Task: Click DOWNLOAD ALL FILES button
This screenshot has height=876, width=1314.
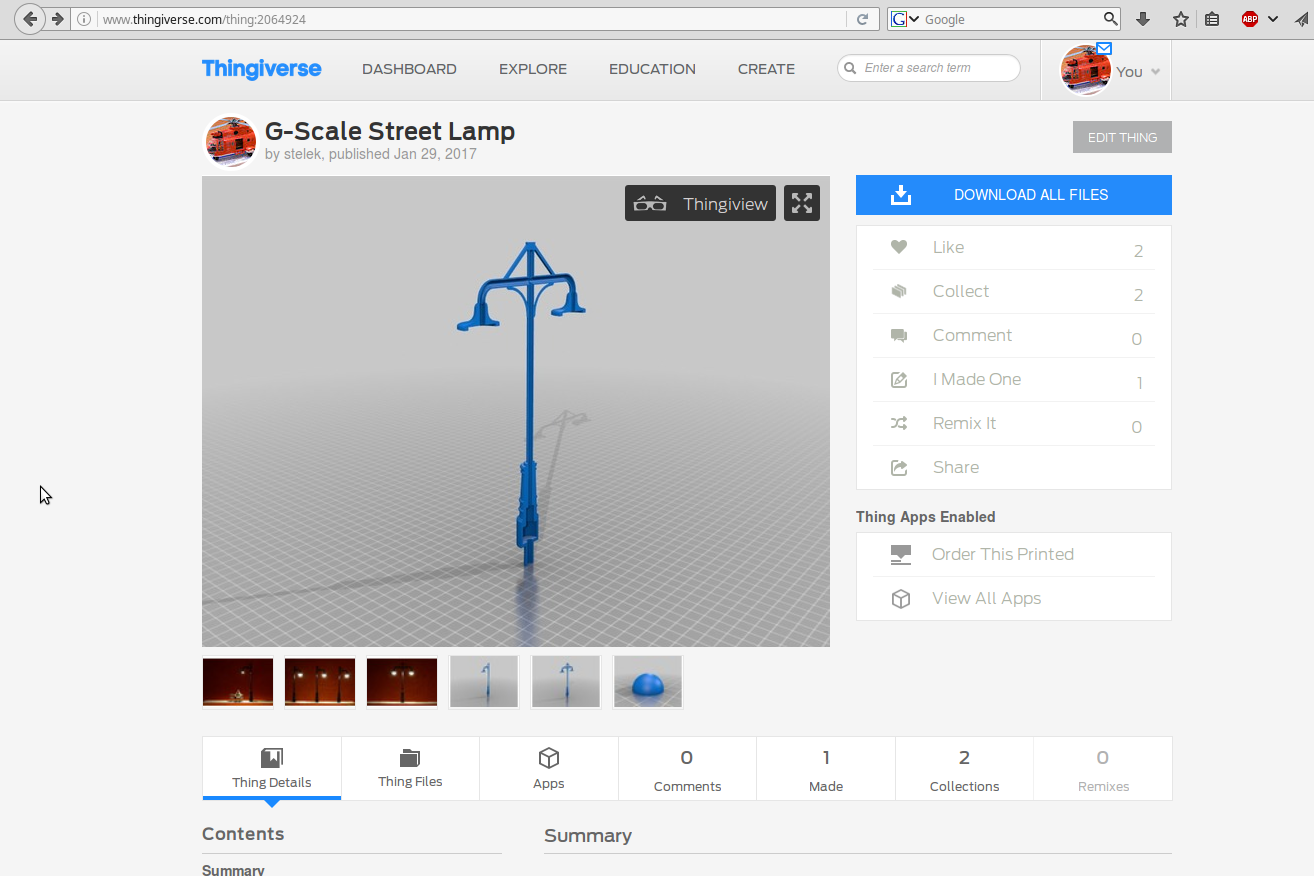Action: 1013,195
